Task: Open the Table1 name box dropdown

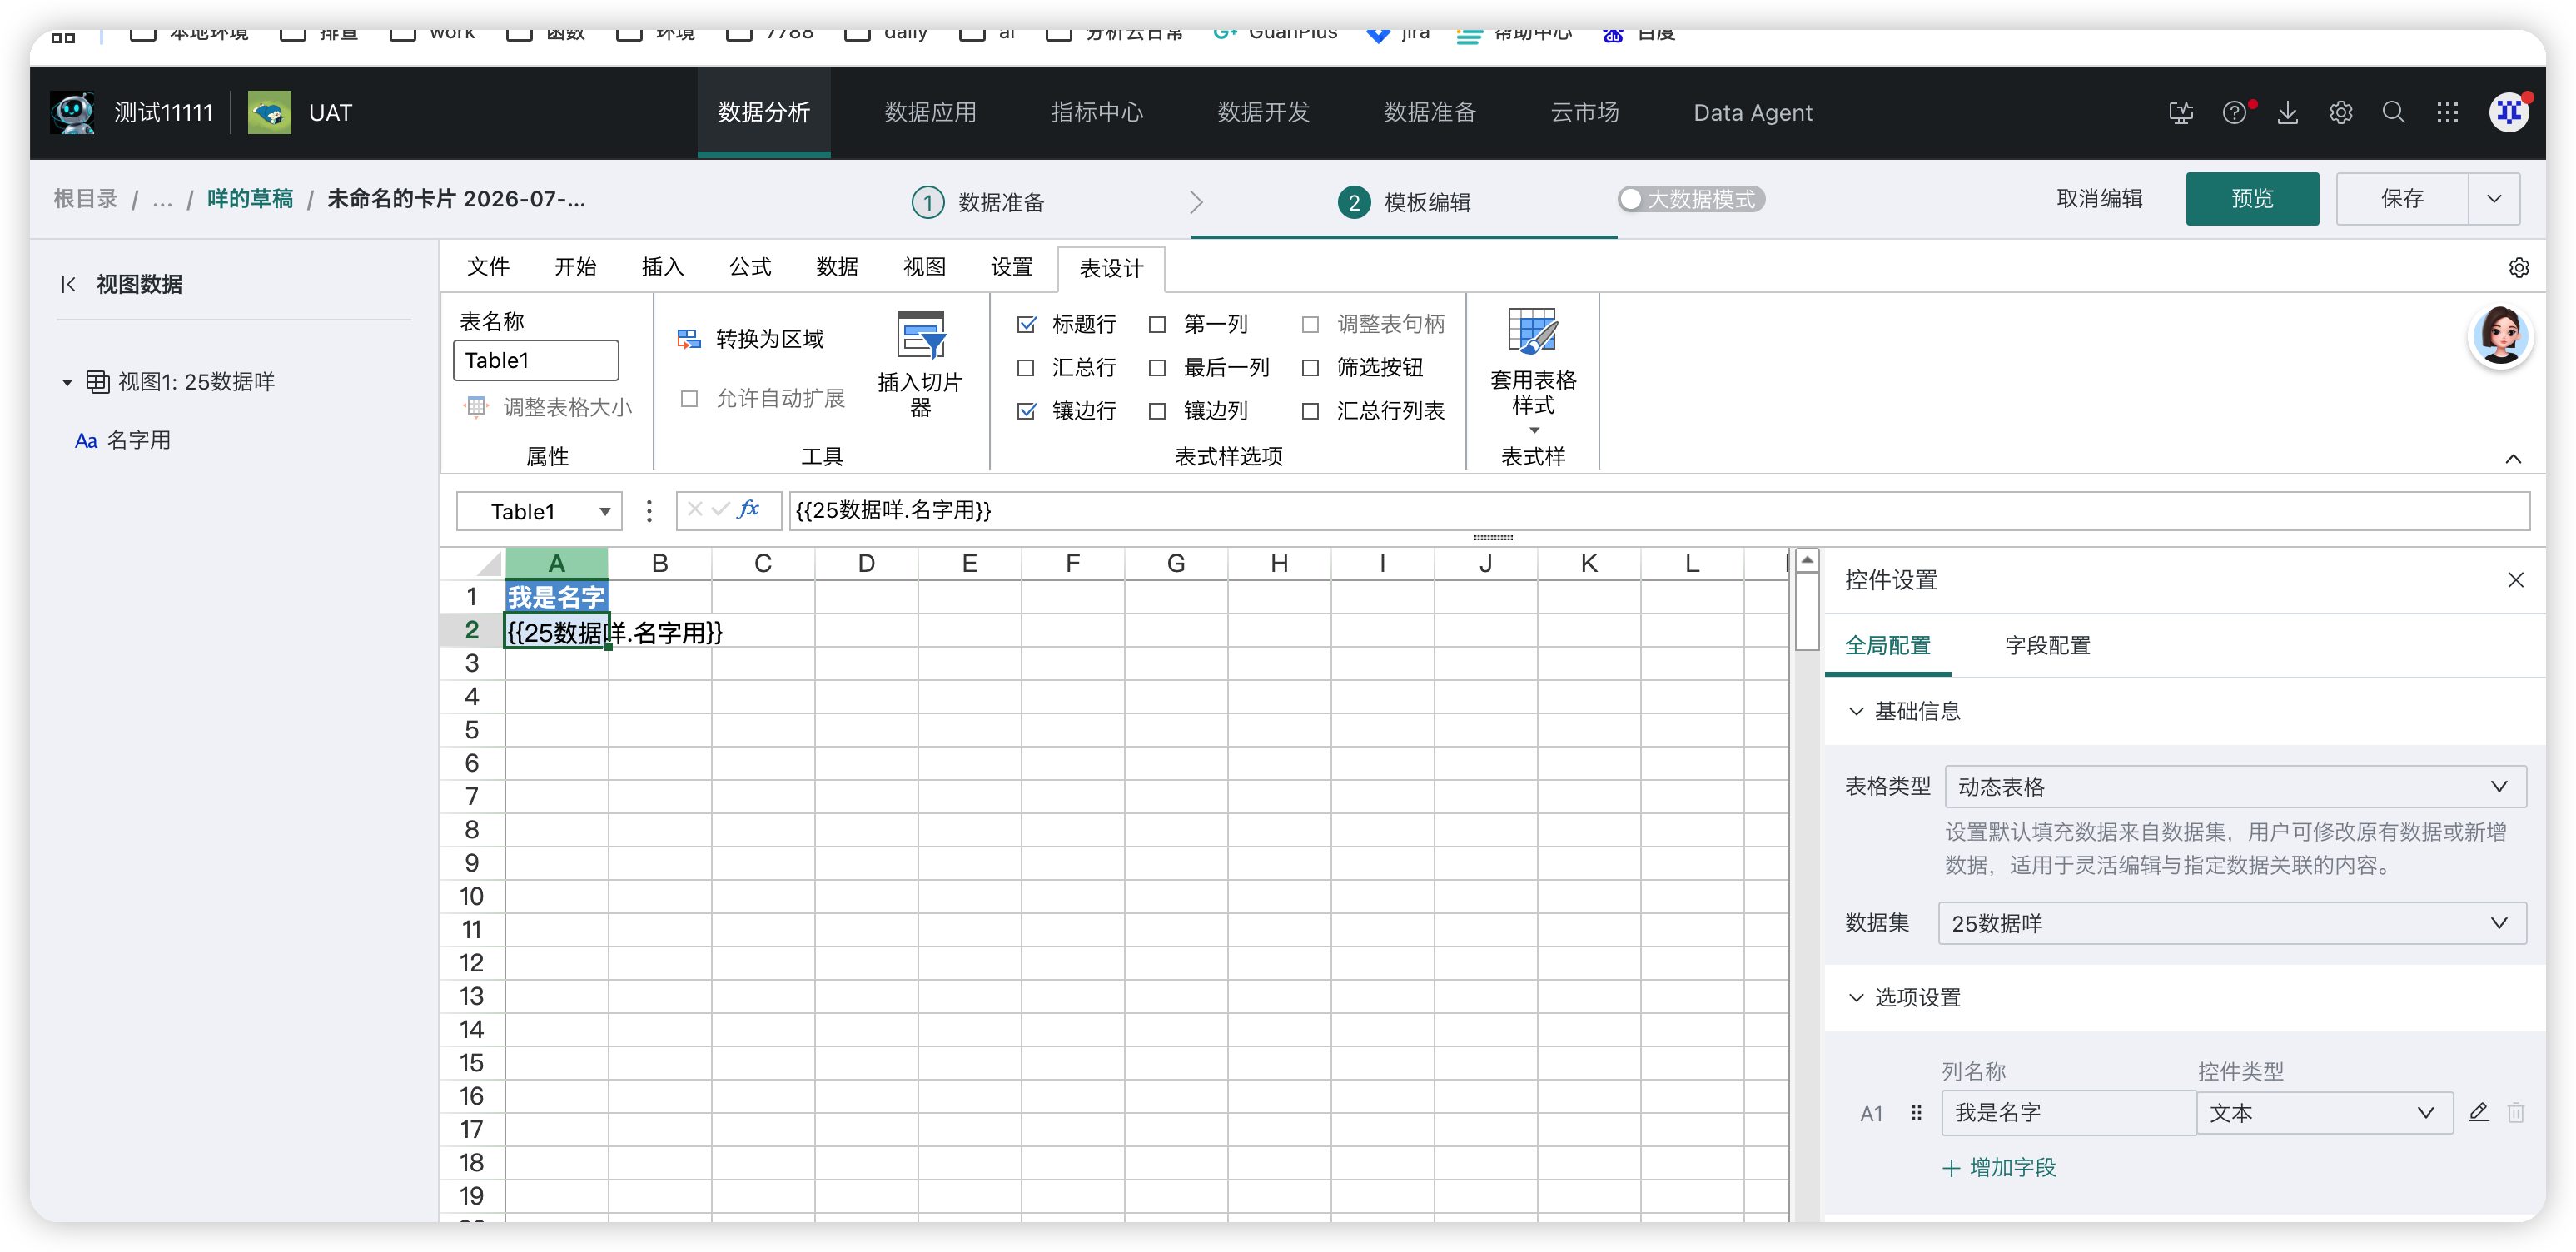Action: (x=605, y=511)
